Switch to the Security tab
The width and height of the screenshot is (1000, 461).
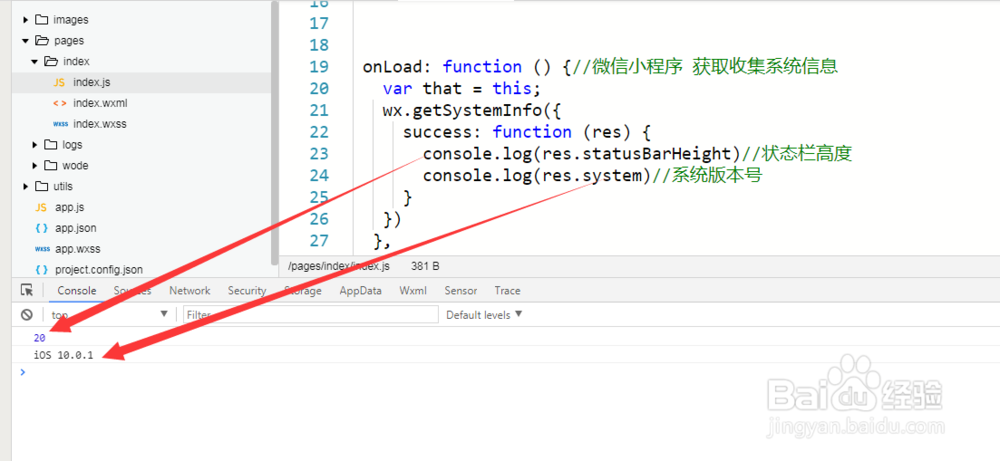247,291
